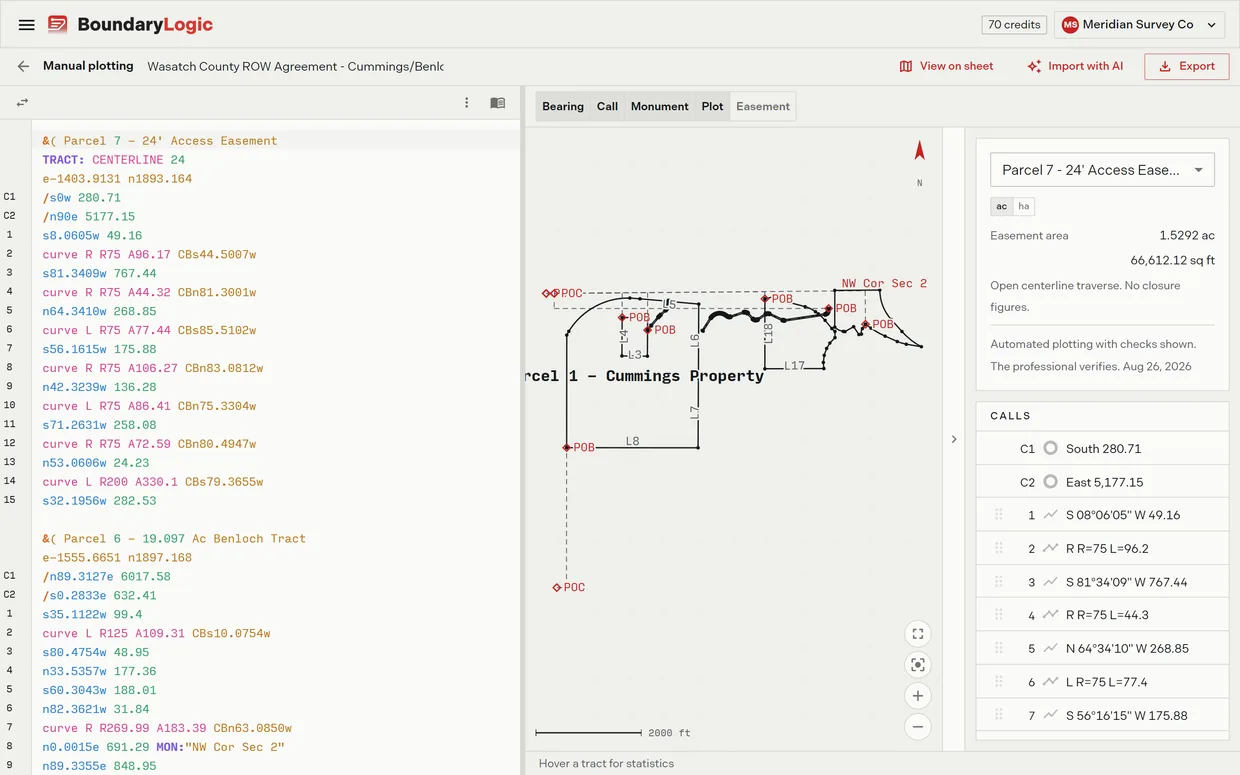This screenshot has height=775, width=1240.
Task: Collapse the side panel with chevron
Action: 953,439
